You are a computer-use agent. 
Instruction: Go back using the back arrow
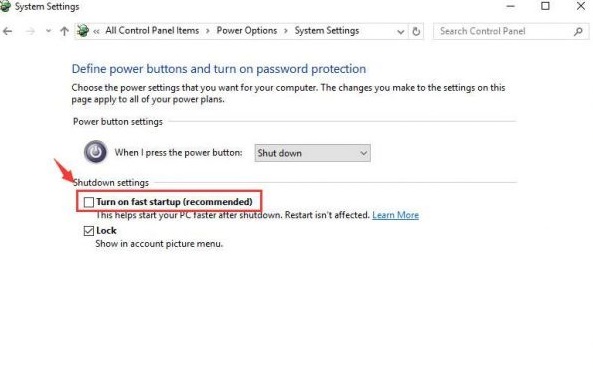coord(7,31)
